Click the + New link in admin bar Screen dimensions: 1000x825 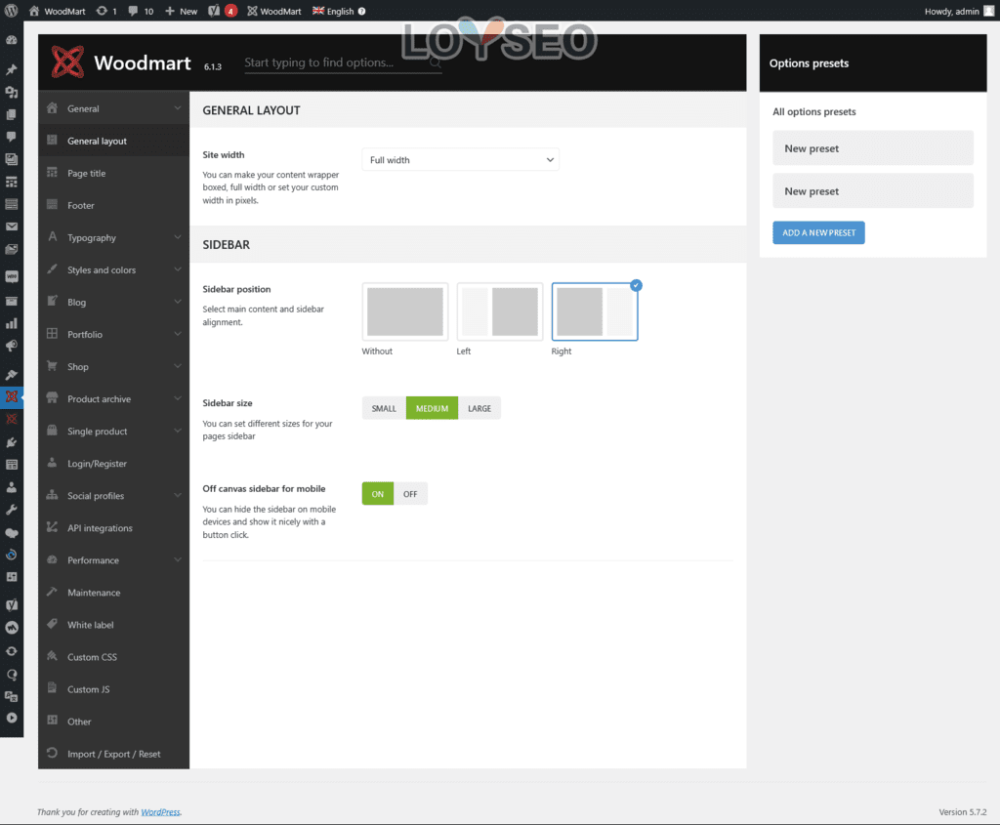[x=181, y=11]
